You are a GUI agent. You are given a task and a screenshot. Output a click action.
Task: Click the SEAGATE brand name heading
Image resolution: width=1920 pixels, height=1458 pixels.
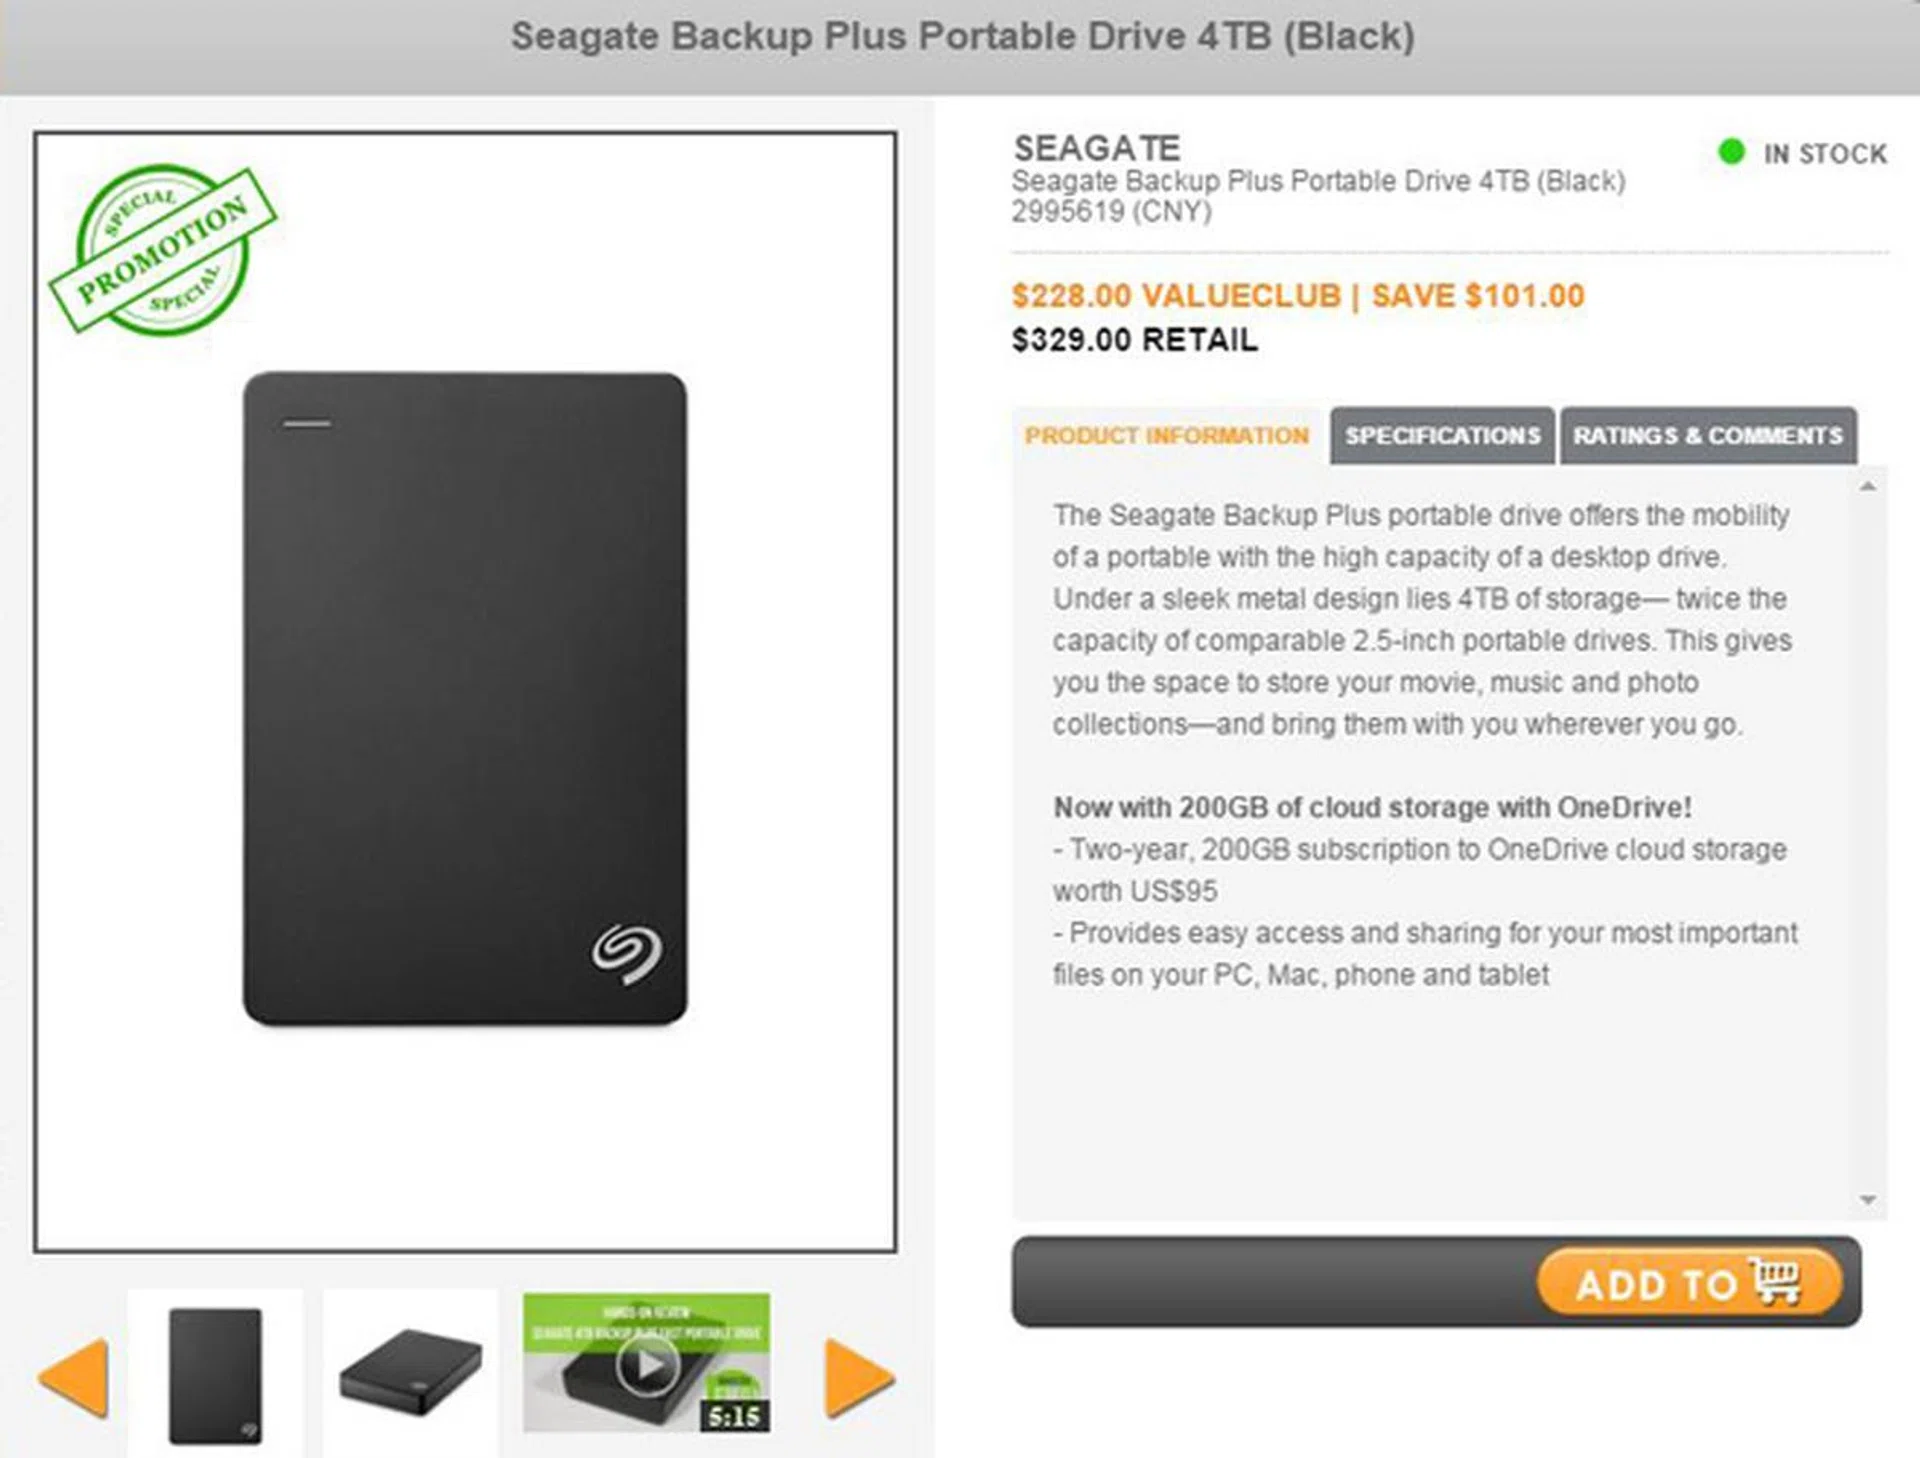pyautogui.click(x=1097, y=149)
